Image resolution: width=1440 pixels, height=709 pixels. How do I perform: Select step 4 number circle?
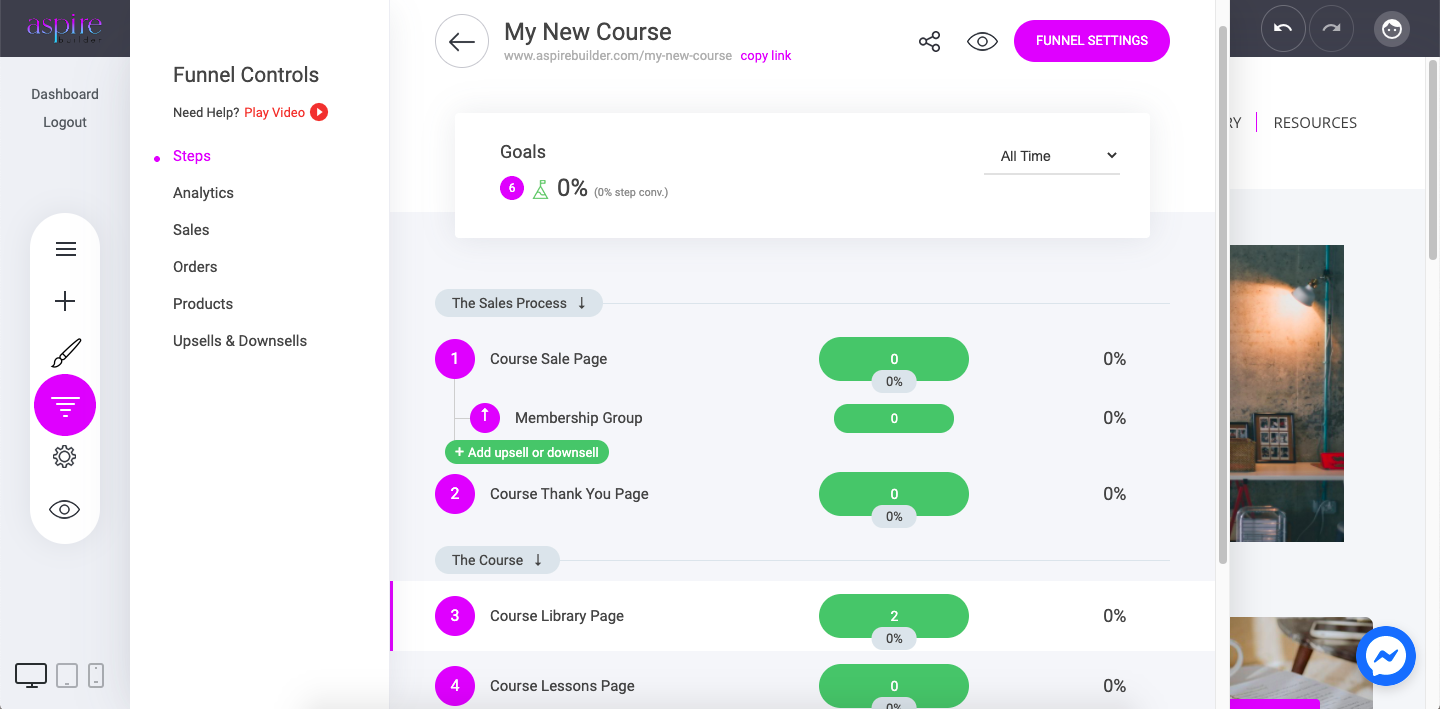(x=455, y=686)
